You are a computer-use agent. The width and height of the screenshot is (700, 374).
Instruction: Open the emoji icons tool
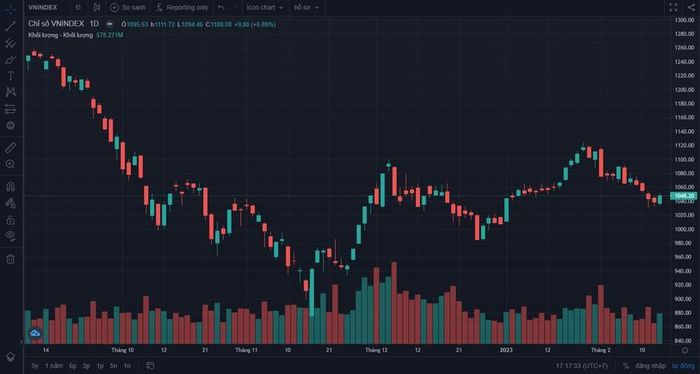[11, 125]
